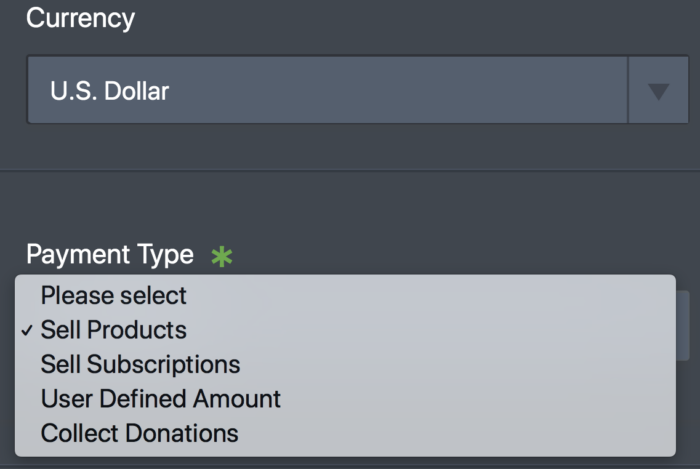Select Collect Donations payment type
This screenshot has width=700, height=469.
click(139, 433)
